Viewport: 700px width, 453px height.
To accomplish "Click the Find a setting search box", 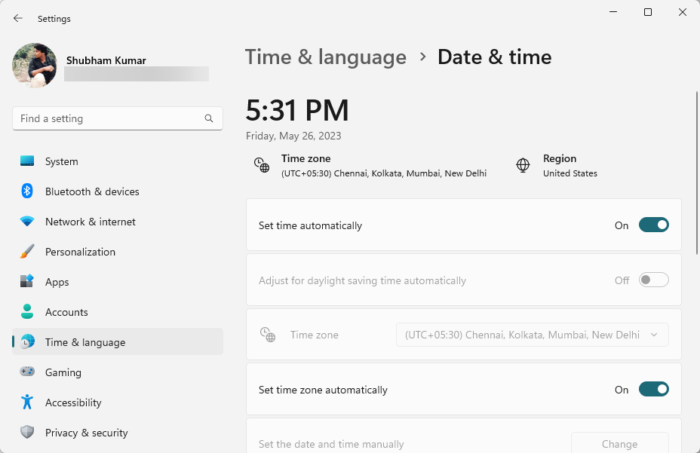I will tap(110, 118).
